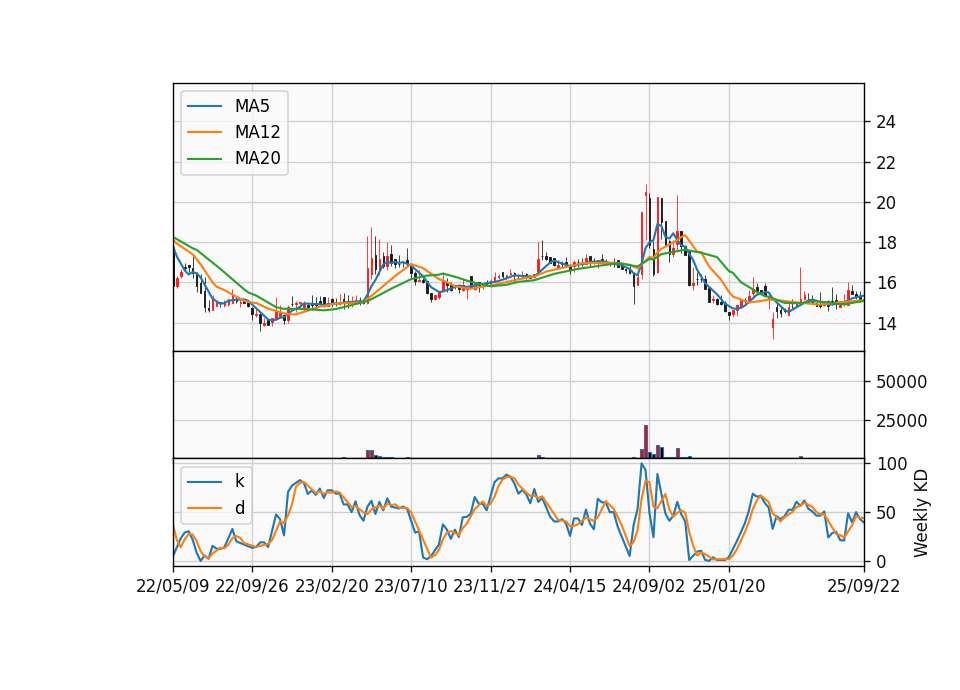Click the 23/02/20 date label
Image resolution: width=960 pixels, height=690 pixels.
click(x=332, y=587)
